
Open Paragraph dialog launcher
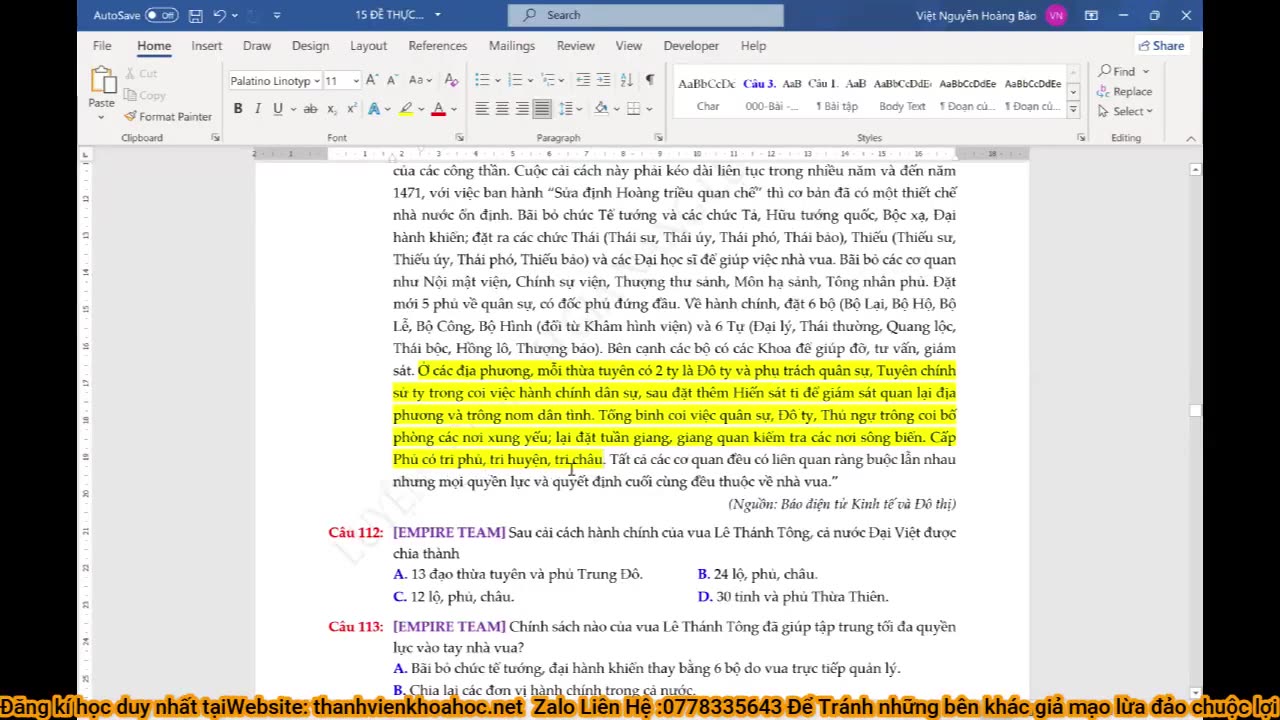pyautogui.click(x=658, y=138)
